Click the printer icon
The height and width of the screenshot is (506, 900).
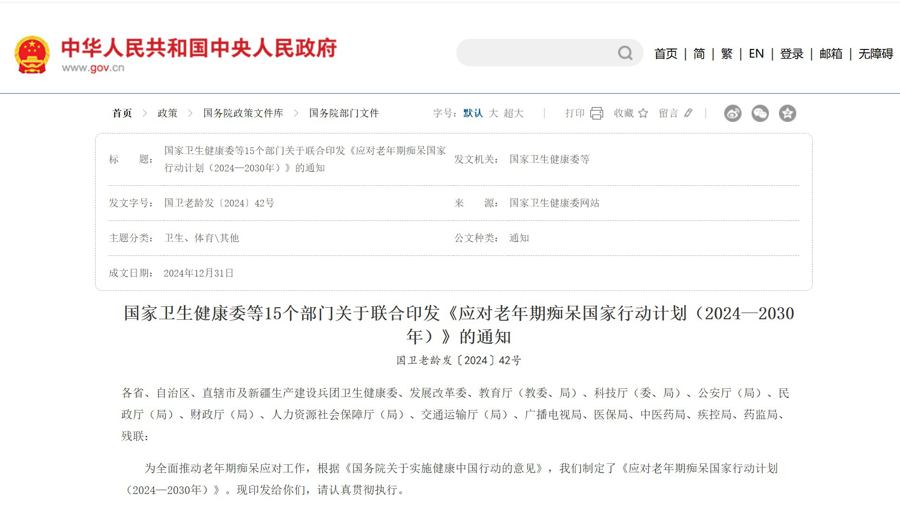pos(597,113)
